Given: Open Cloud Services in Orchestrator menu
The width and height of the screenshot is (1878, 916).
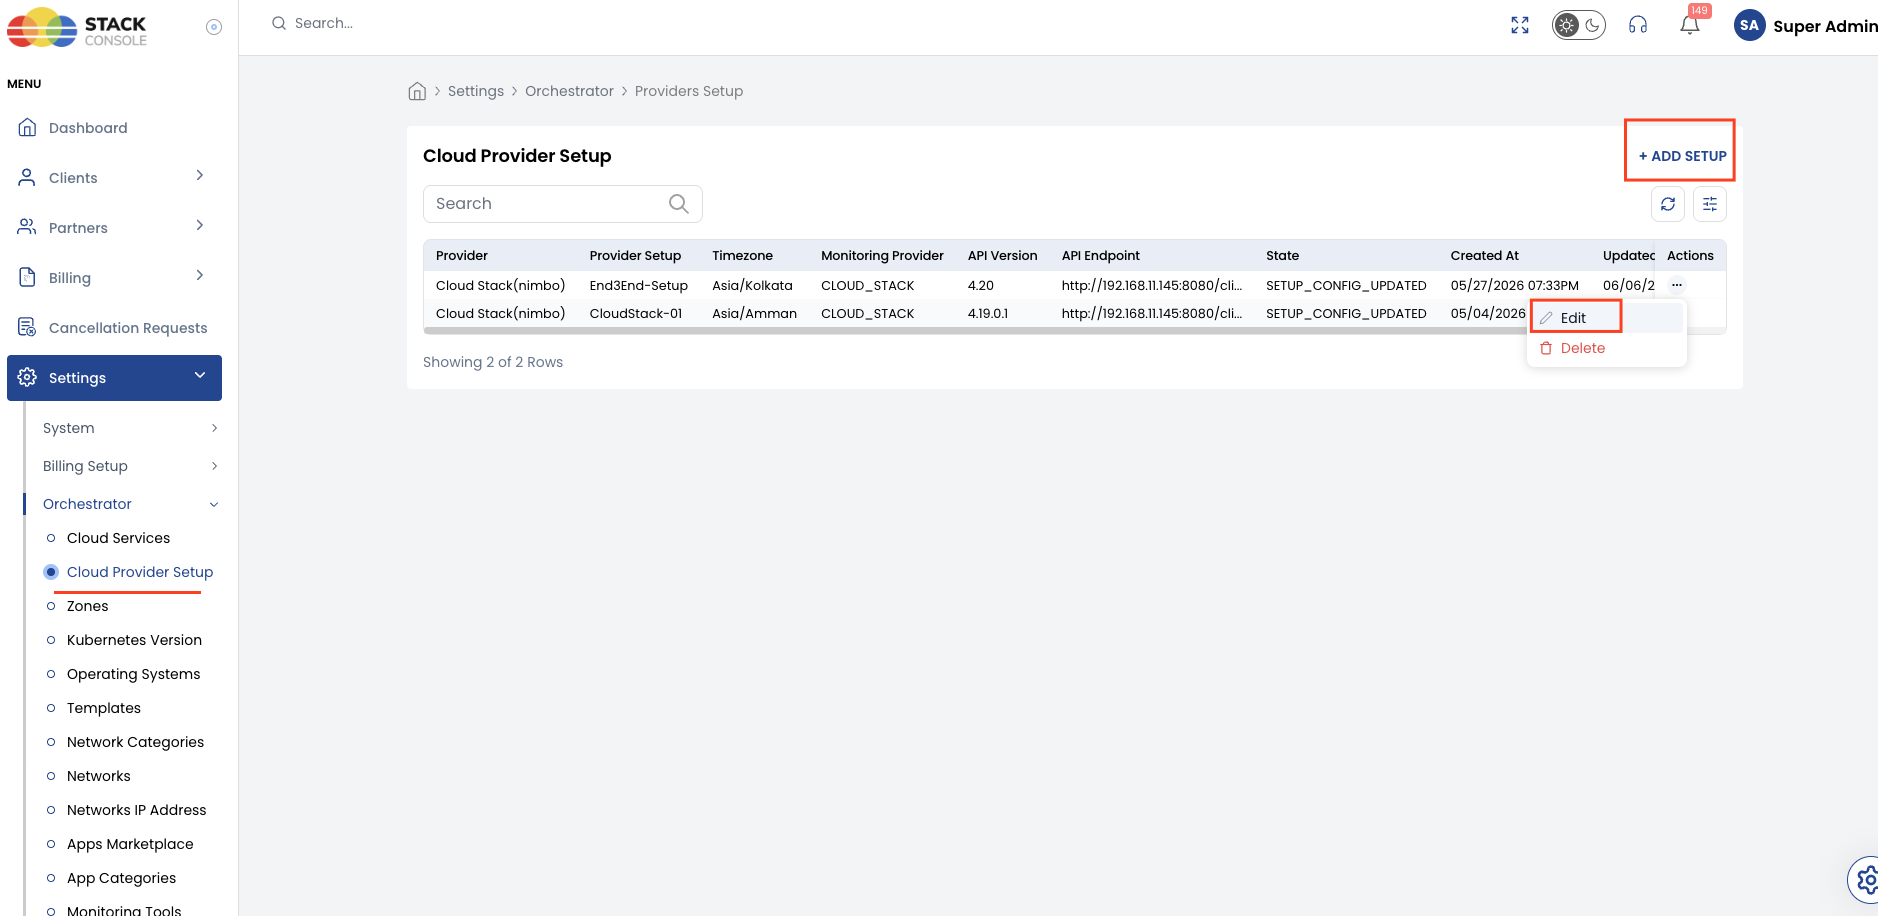Looking at the screenshot, I should (x=118, y=538).
